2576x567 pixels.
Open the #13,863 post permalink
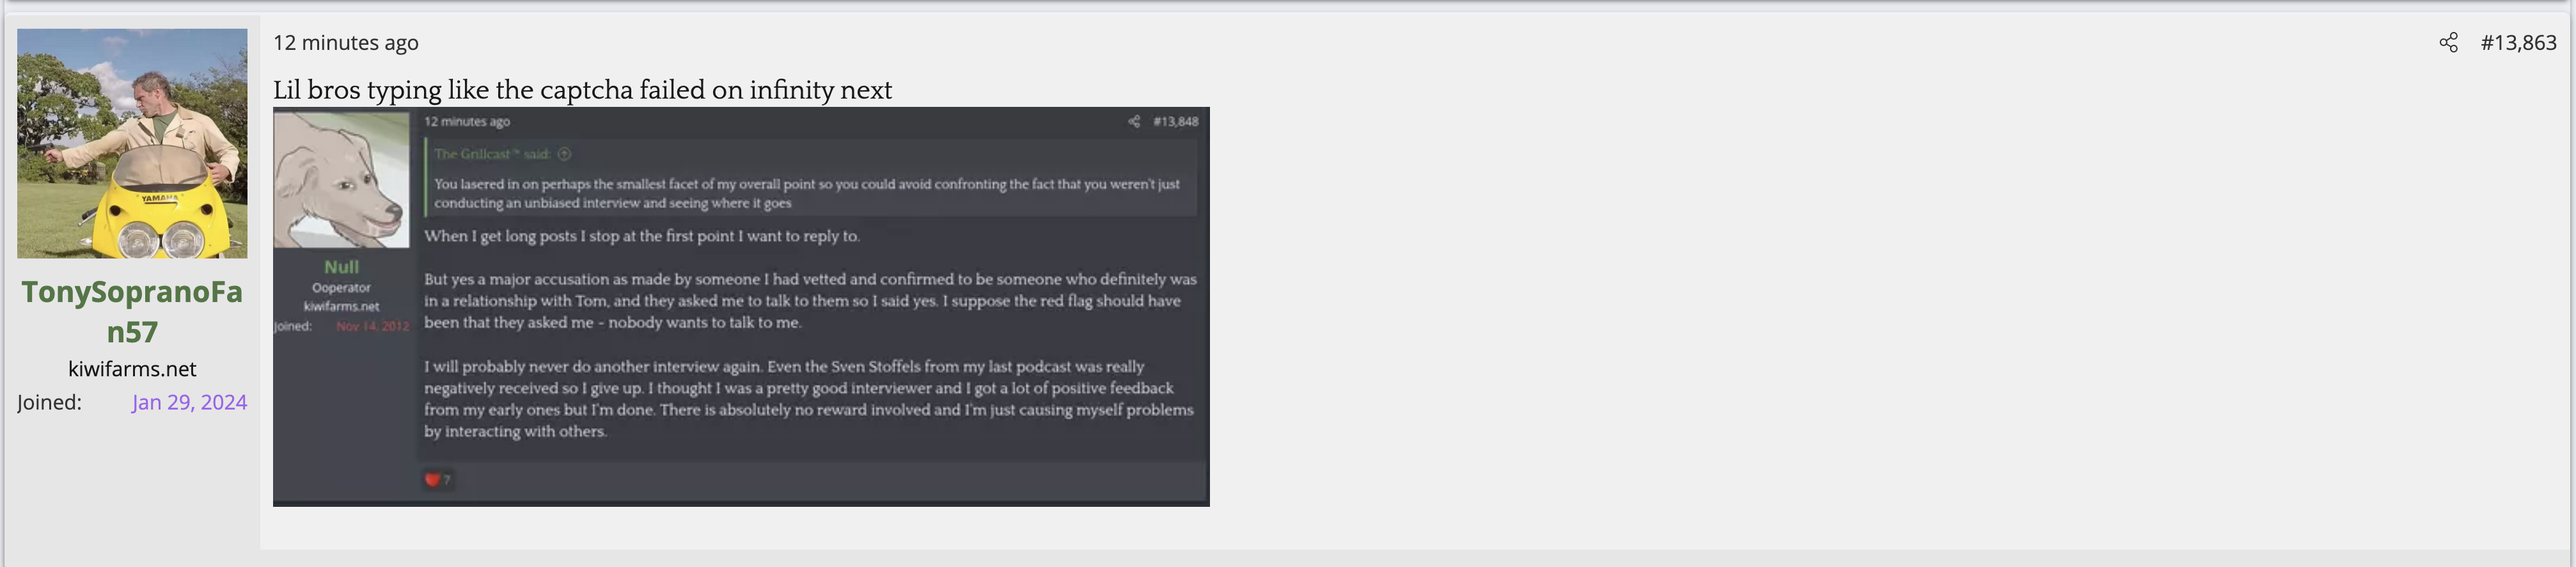tap(2518, 42)
